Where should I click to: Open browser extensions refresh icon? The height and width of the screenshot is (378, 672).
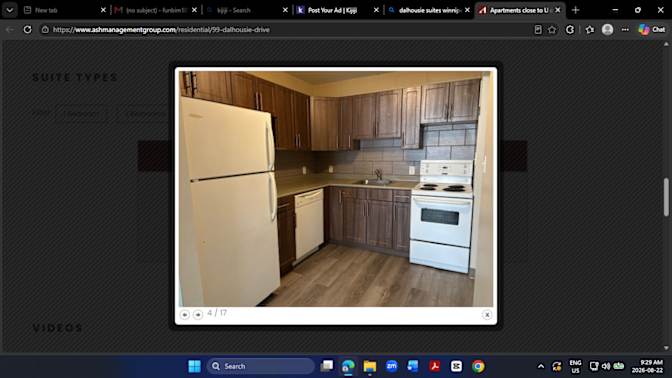(570, 30)
